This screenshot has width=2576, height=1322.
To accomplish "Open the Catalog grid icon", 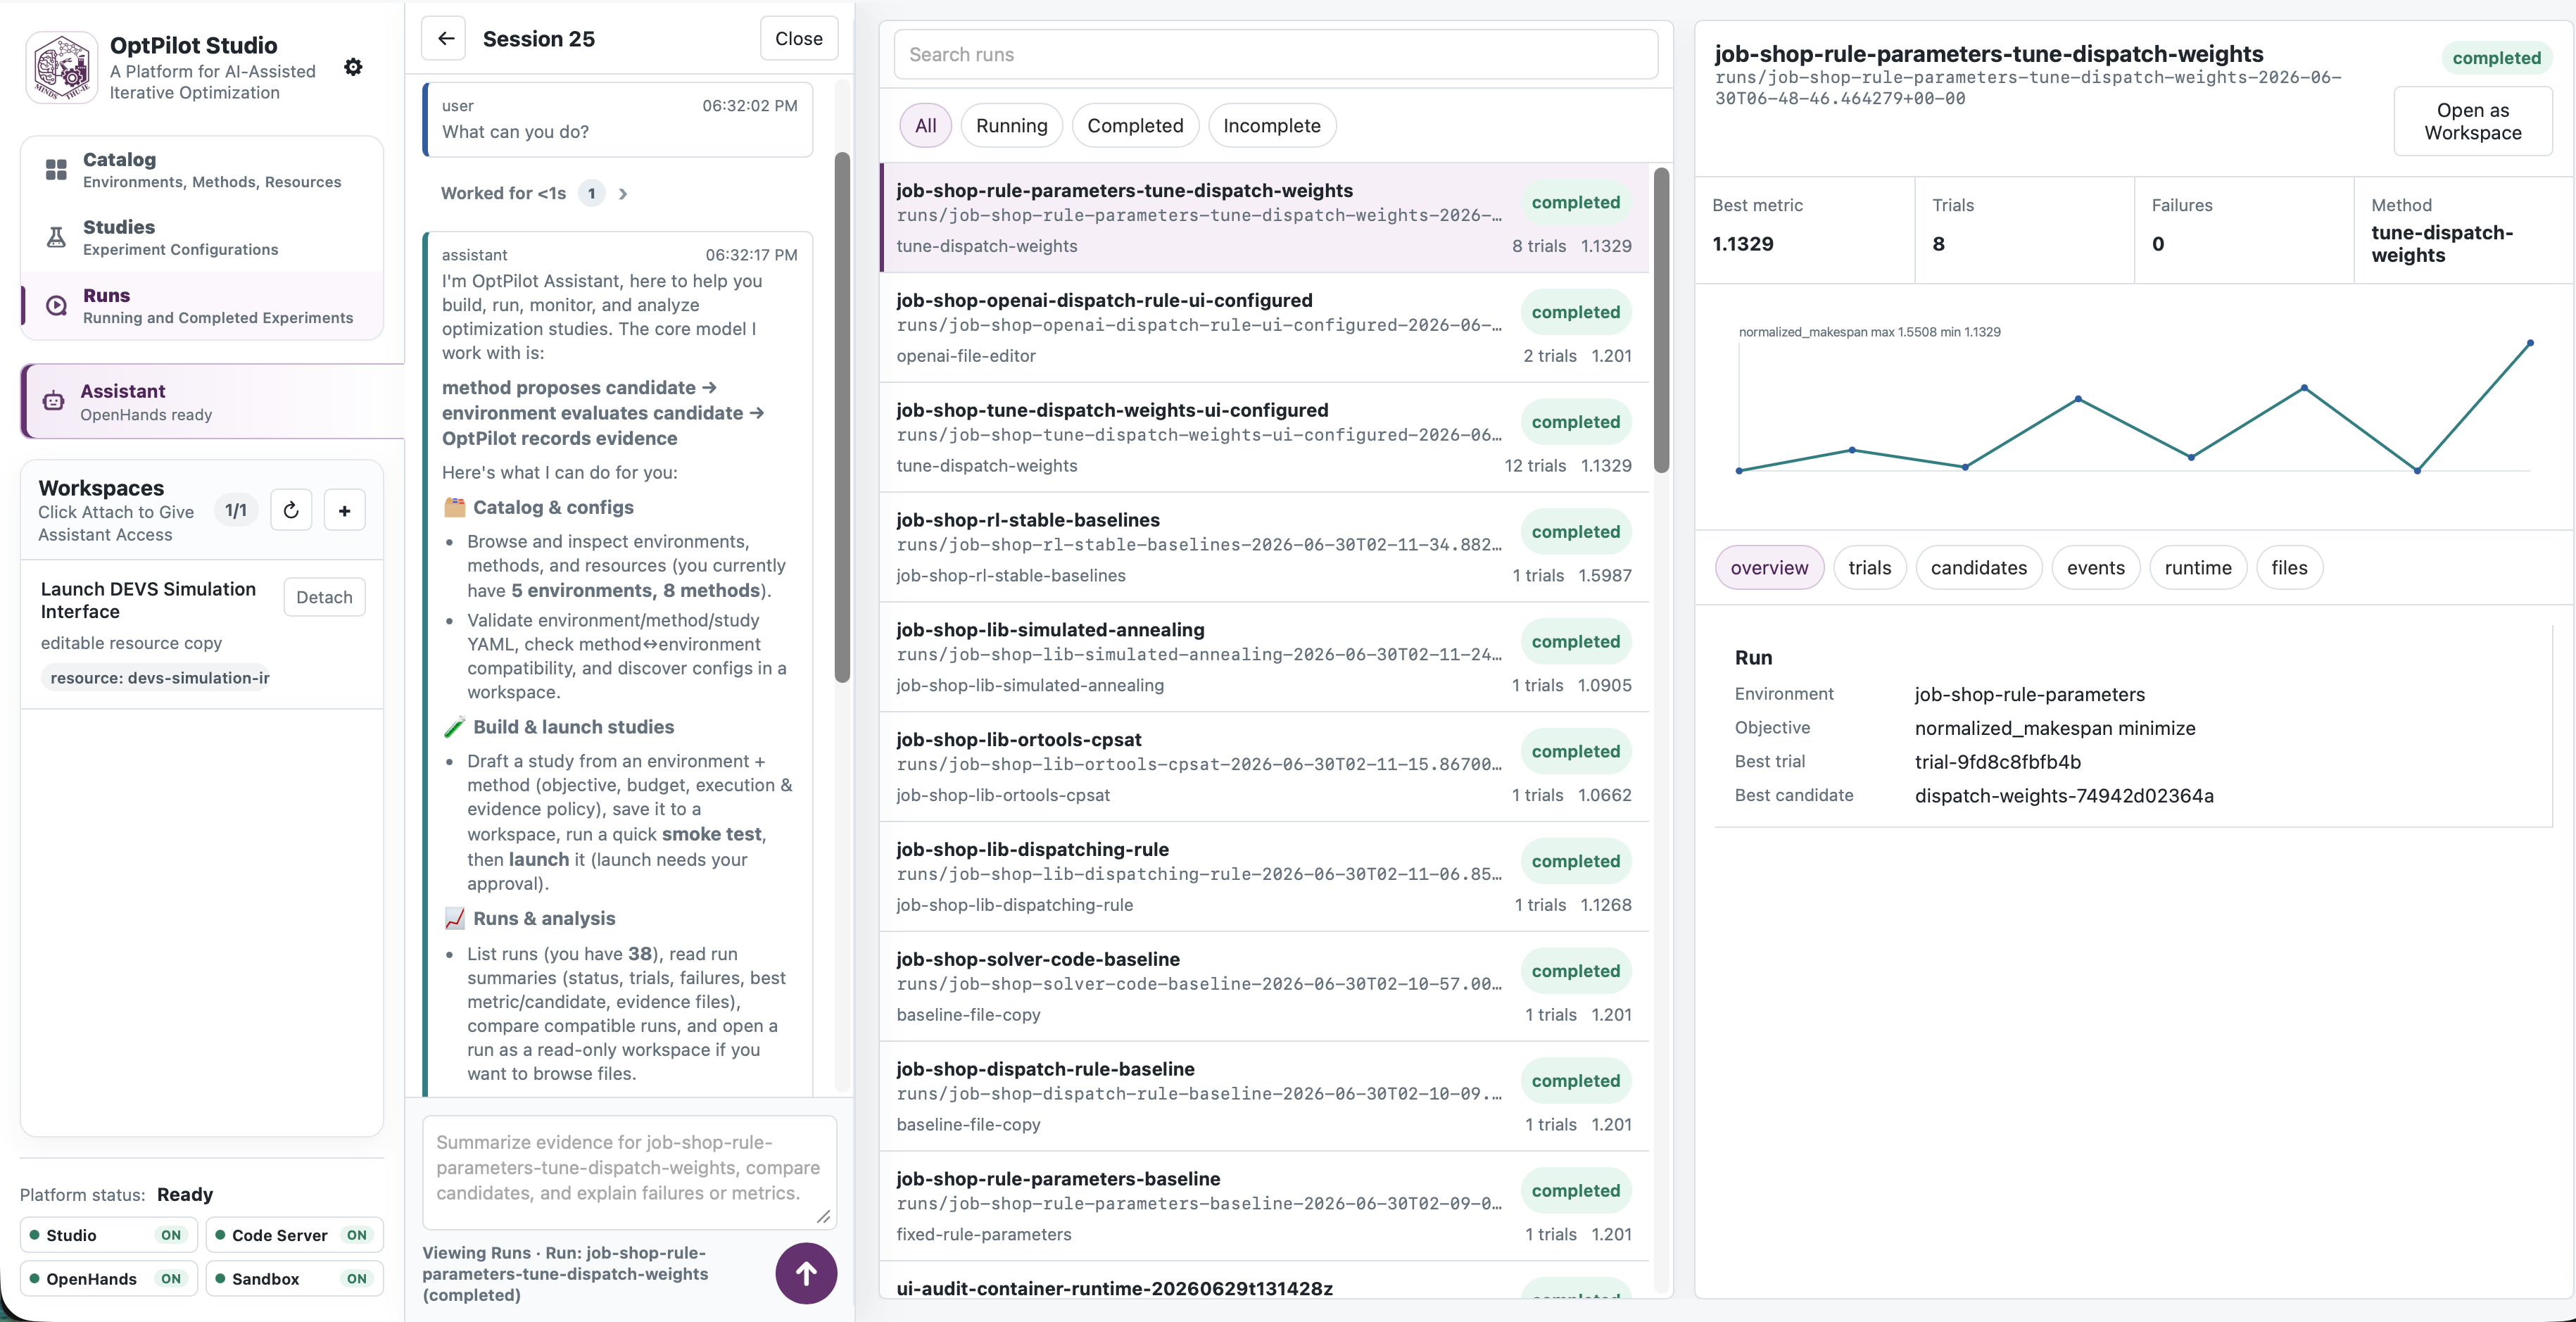I will (x=56, y=170).
